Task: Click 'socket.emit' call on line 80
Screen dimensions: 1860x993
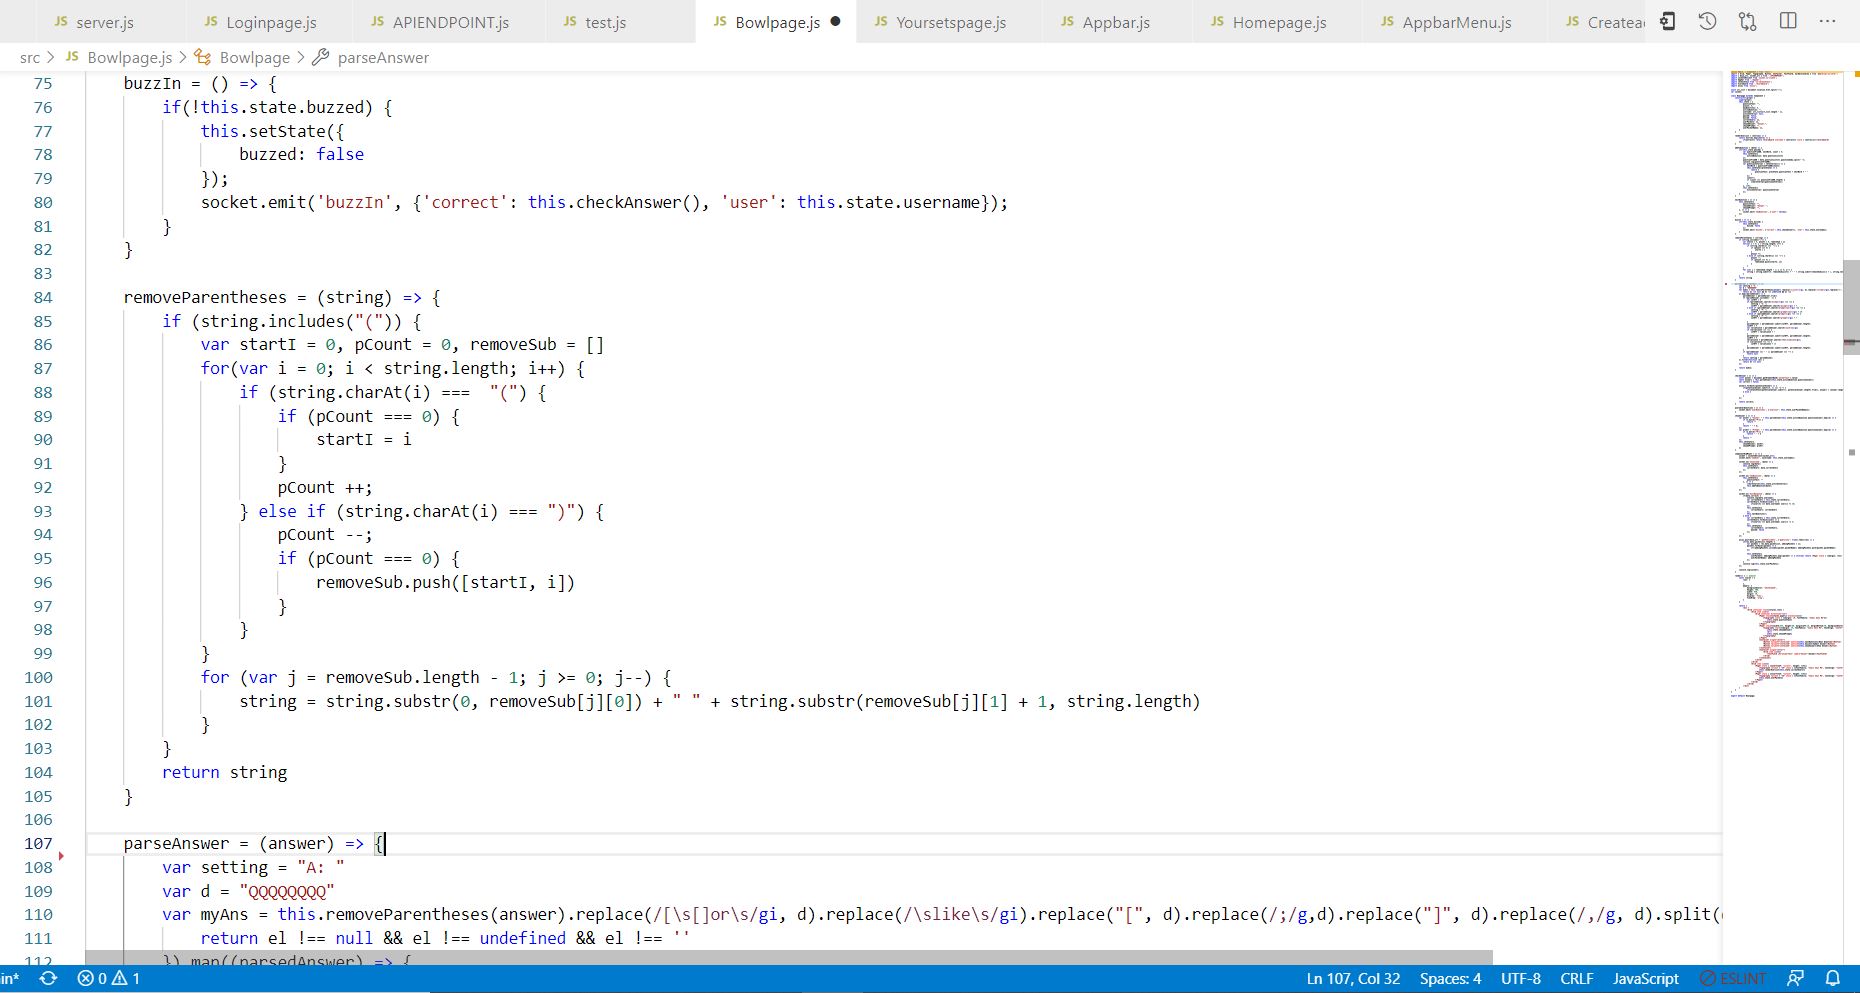Action: coord(253,203)
